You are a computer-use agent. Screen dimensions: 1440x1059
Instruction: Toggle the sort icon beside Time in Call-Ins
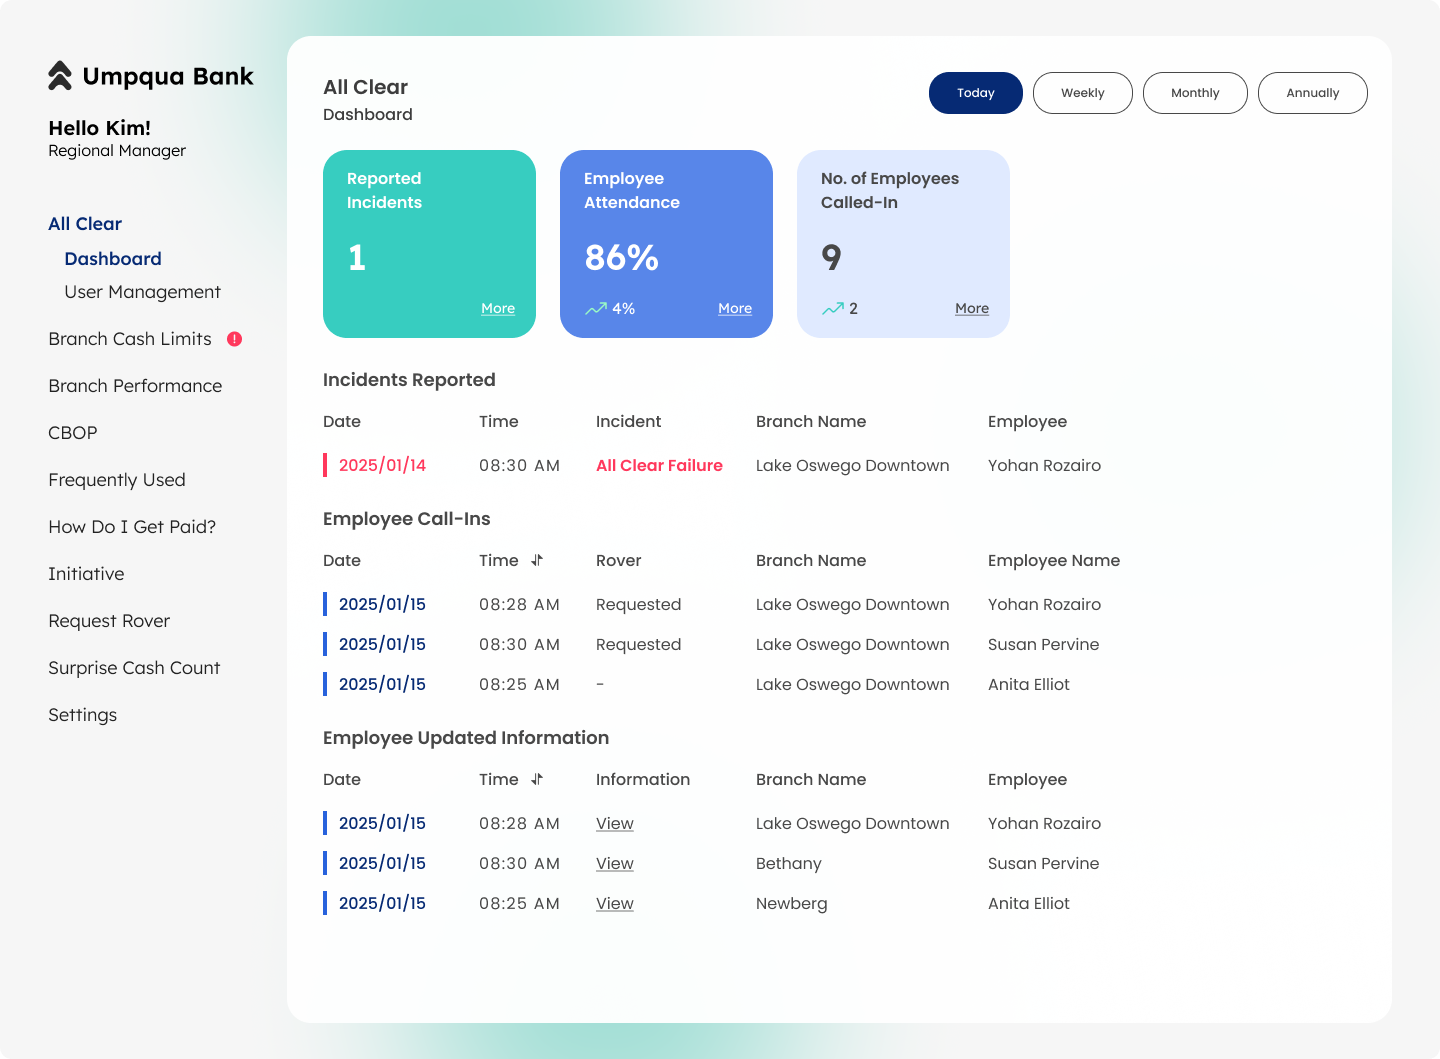click(x=537, y=561)
